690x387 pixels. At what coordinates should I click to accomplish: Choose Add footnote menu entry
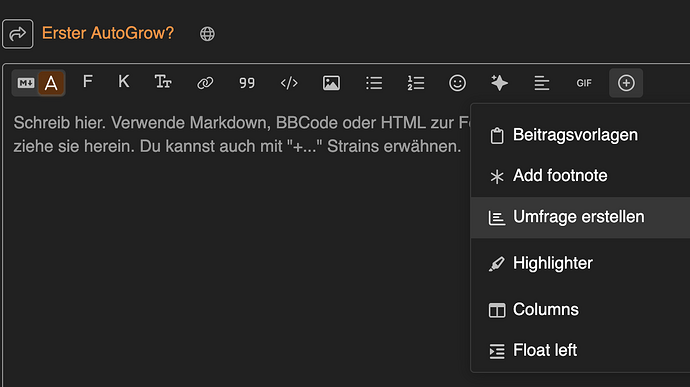point(580,176)
